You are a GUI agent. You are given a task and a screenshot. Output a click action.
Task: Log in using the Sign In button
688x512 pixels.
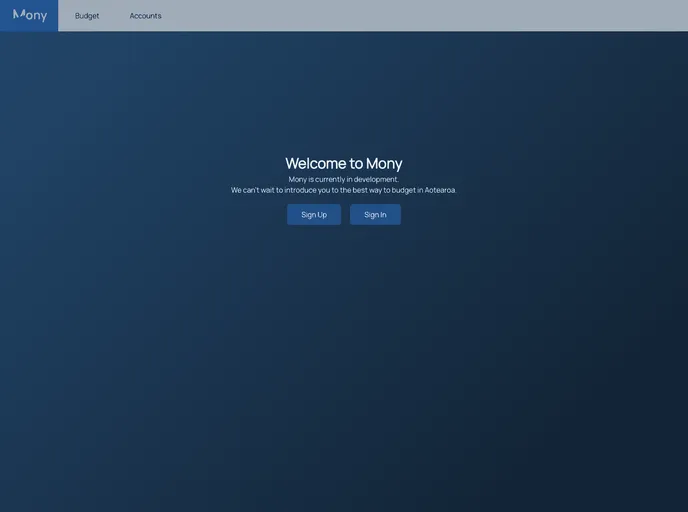coord(375,215)
